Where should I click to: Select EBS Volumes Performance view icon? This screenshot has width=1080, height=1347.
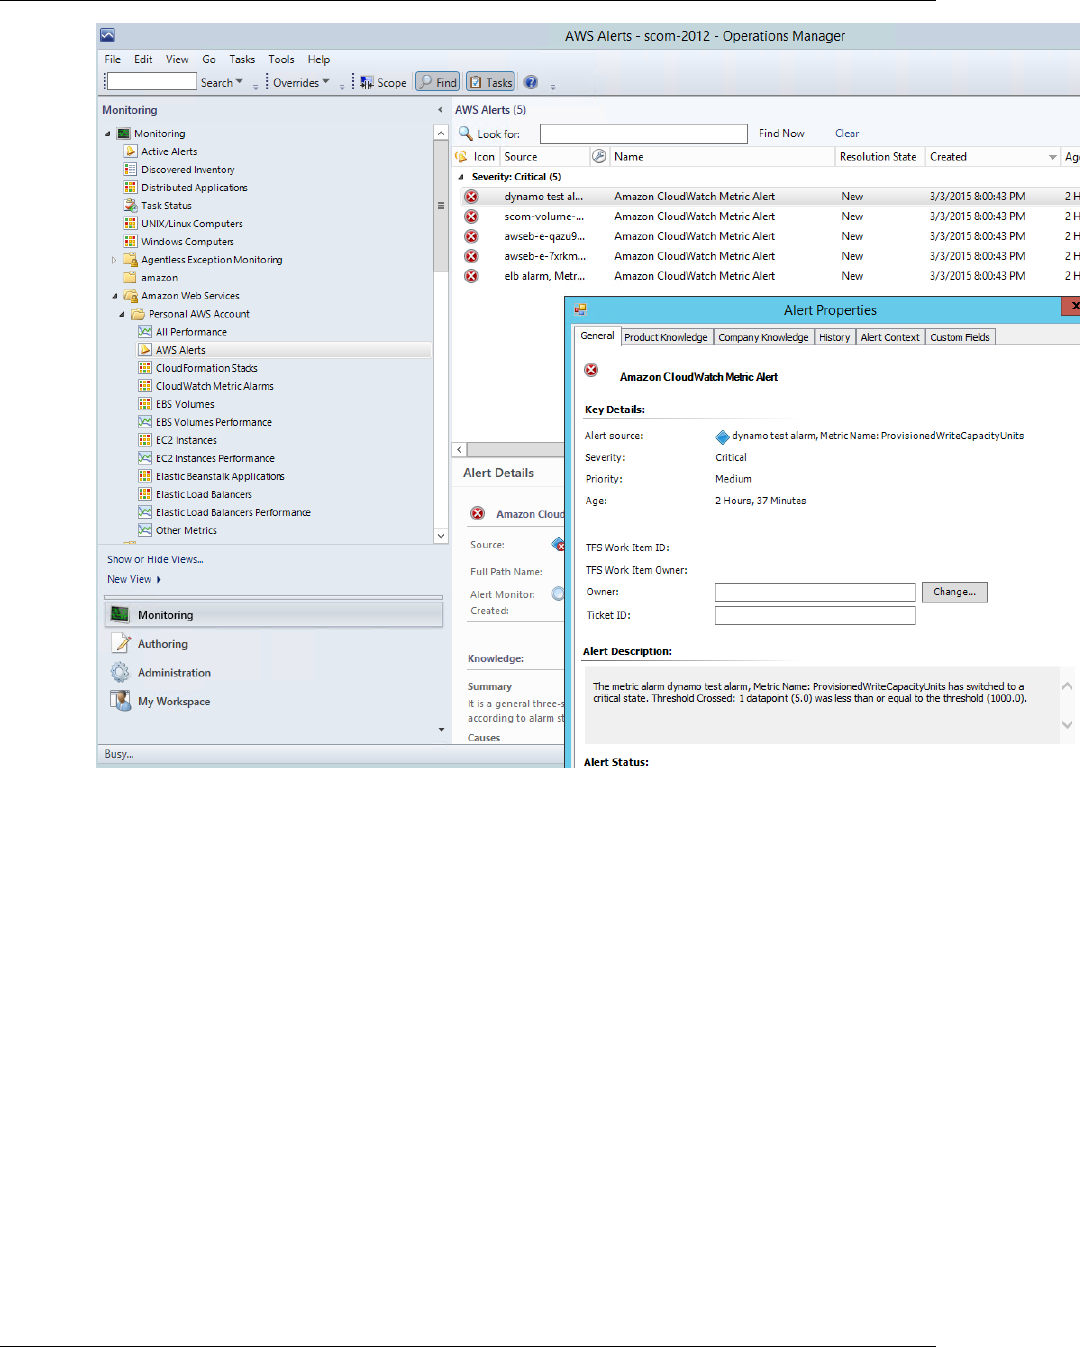[145, 422]
